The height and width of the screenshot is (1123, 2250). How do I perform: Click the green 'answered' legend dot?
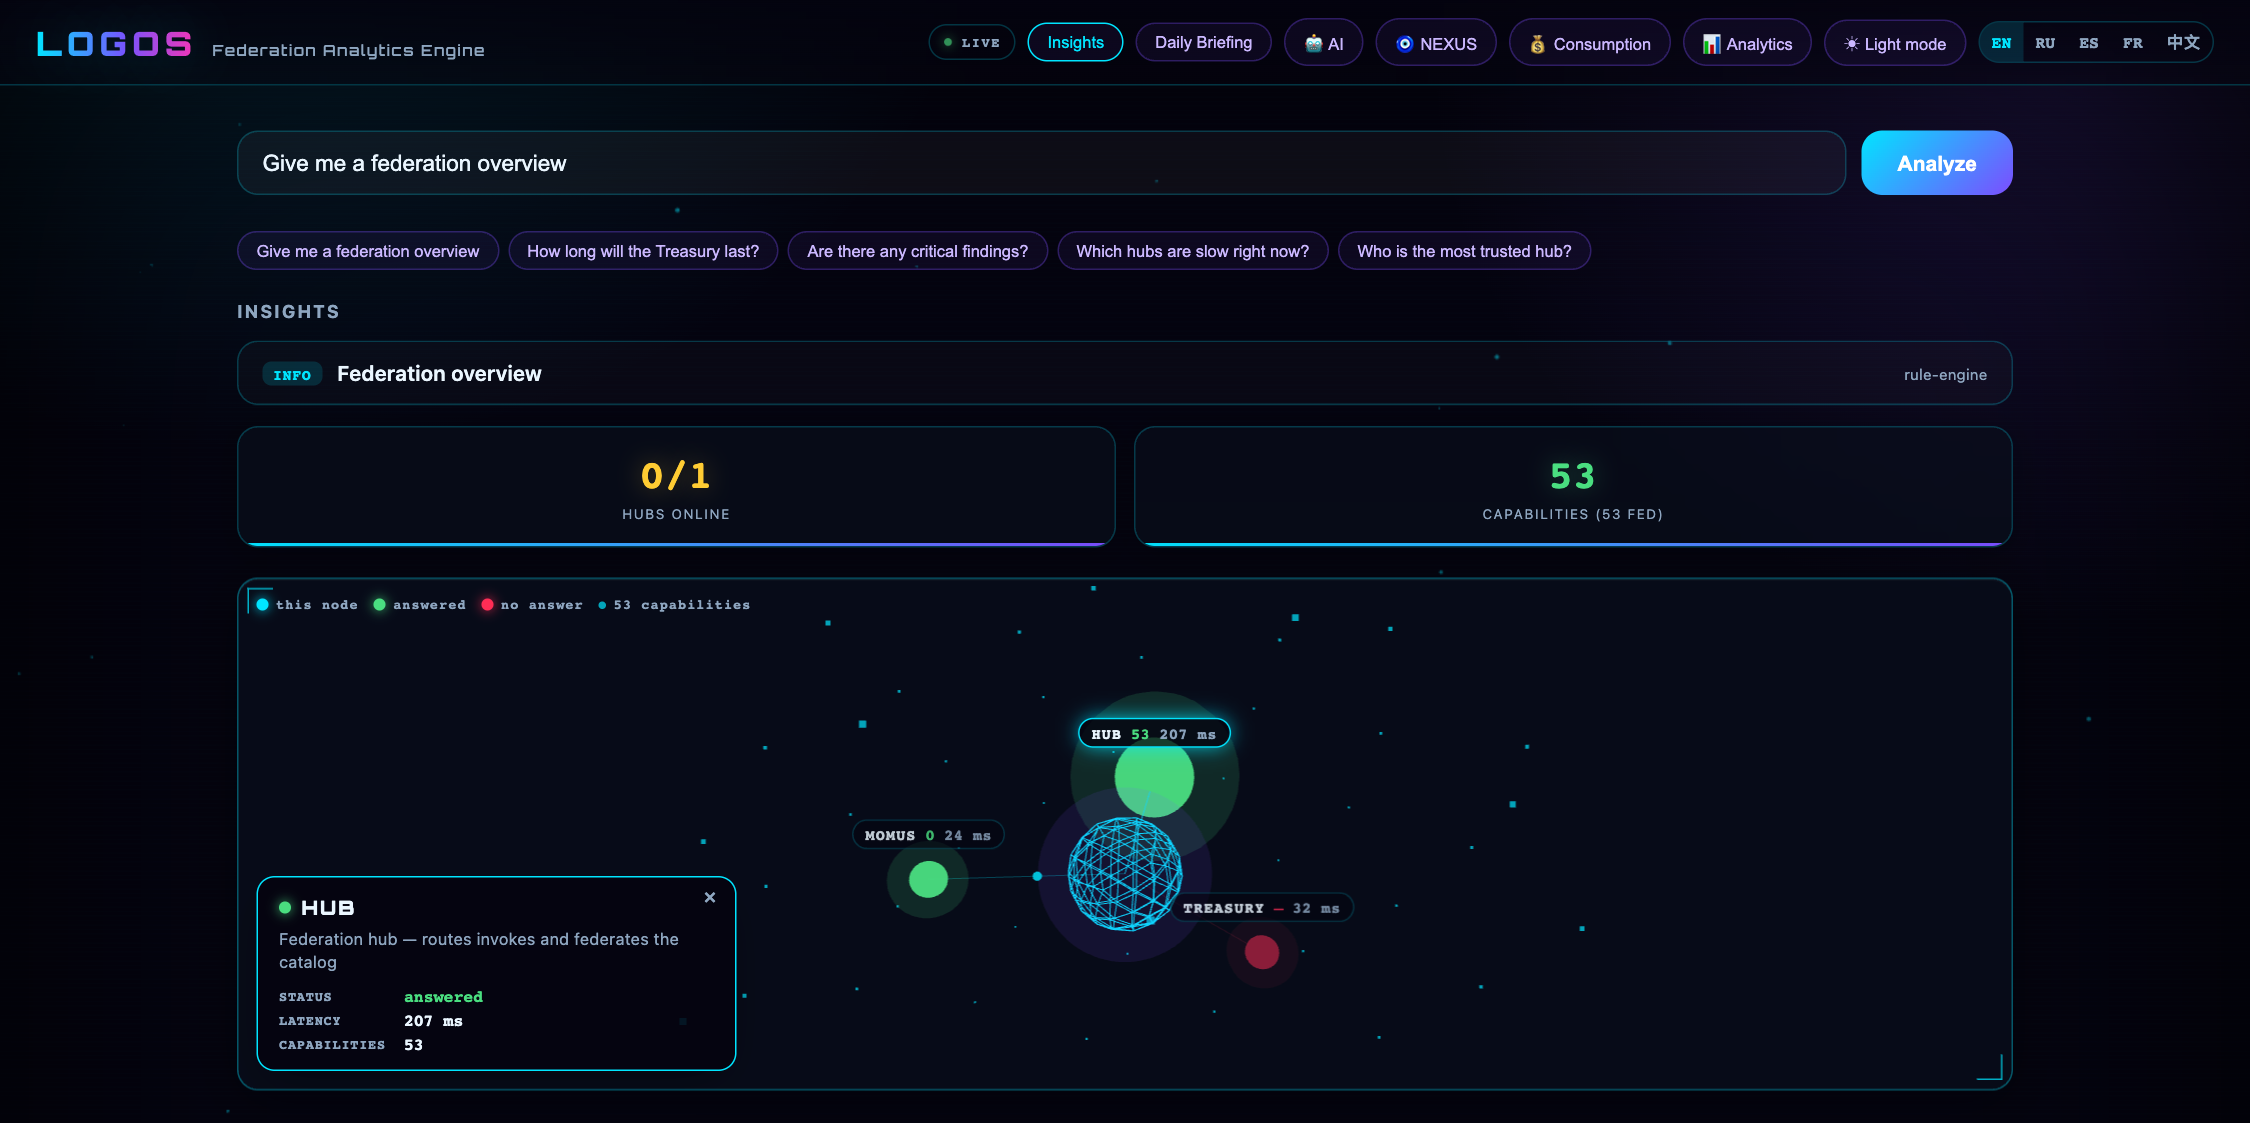(x=379, y=604)
